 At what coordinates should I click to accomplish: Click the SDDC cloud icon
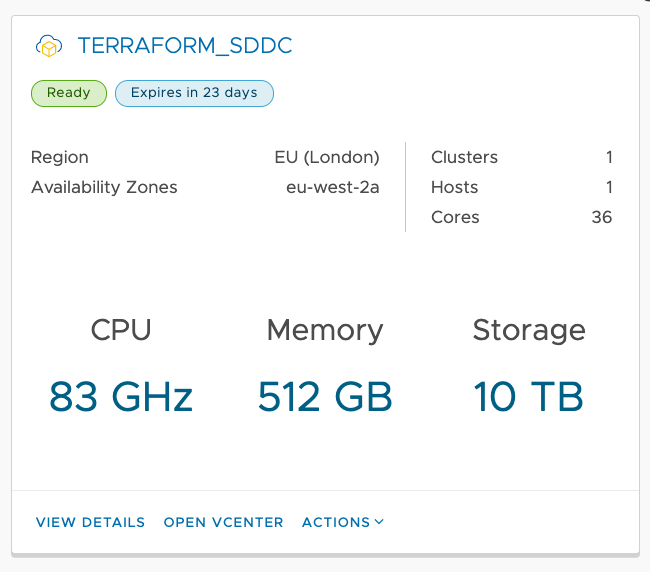point(48,46)
